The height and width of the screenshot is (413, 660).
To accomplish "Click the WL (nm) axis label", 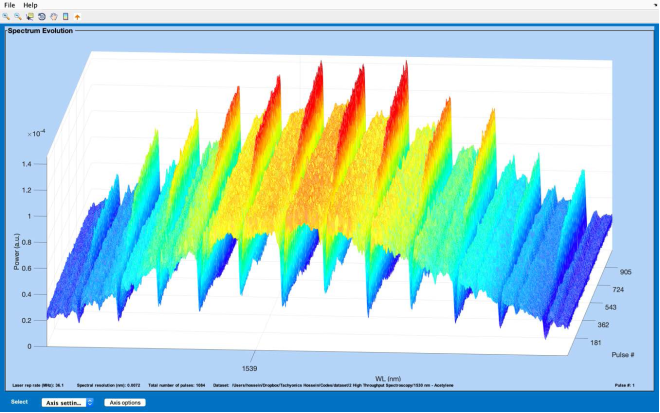I will [x=388, y=378].
